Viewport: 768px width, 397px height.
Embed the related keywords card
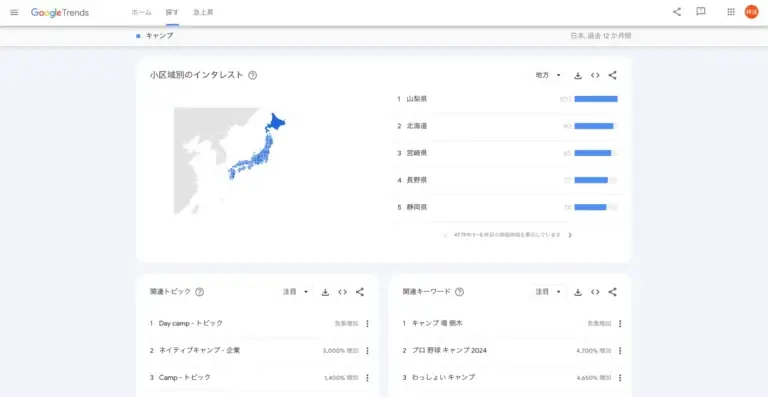[595, 292]
